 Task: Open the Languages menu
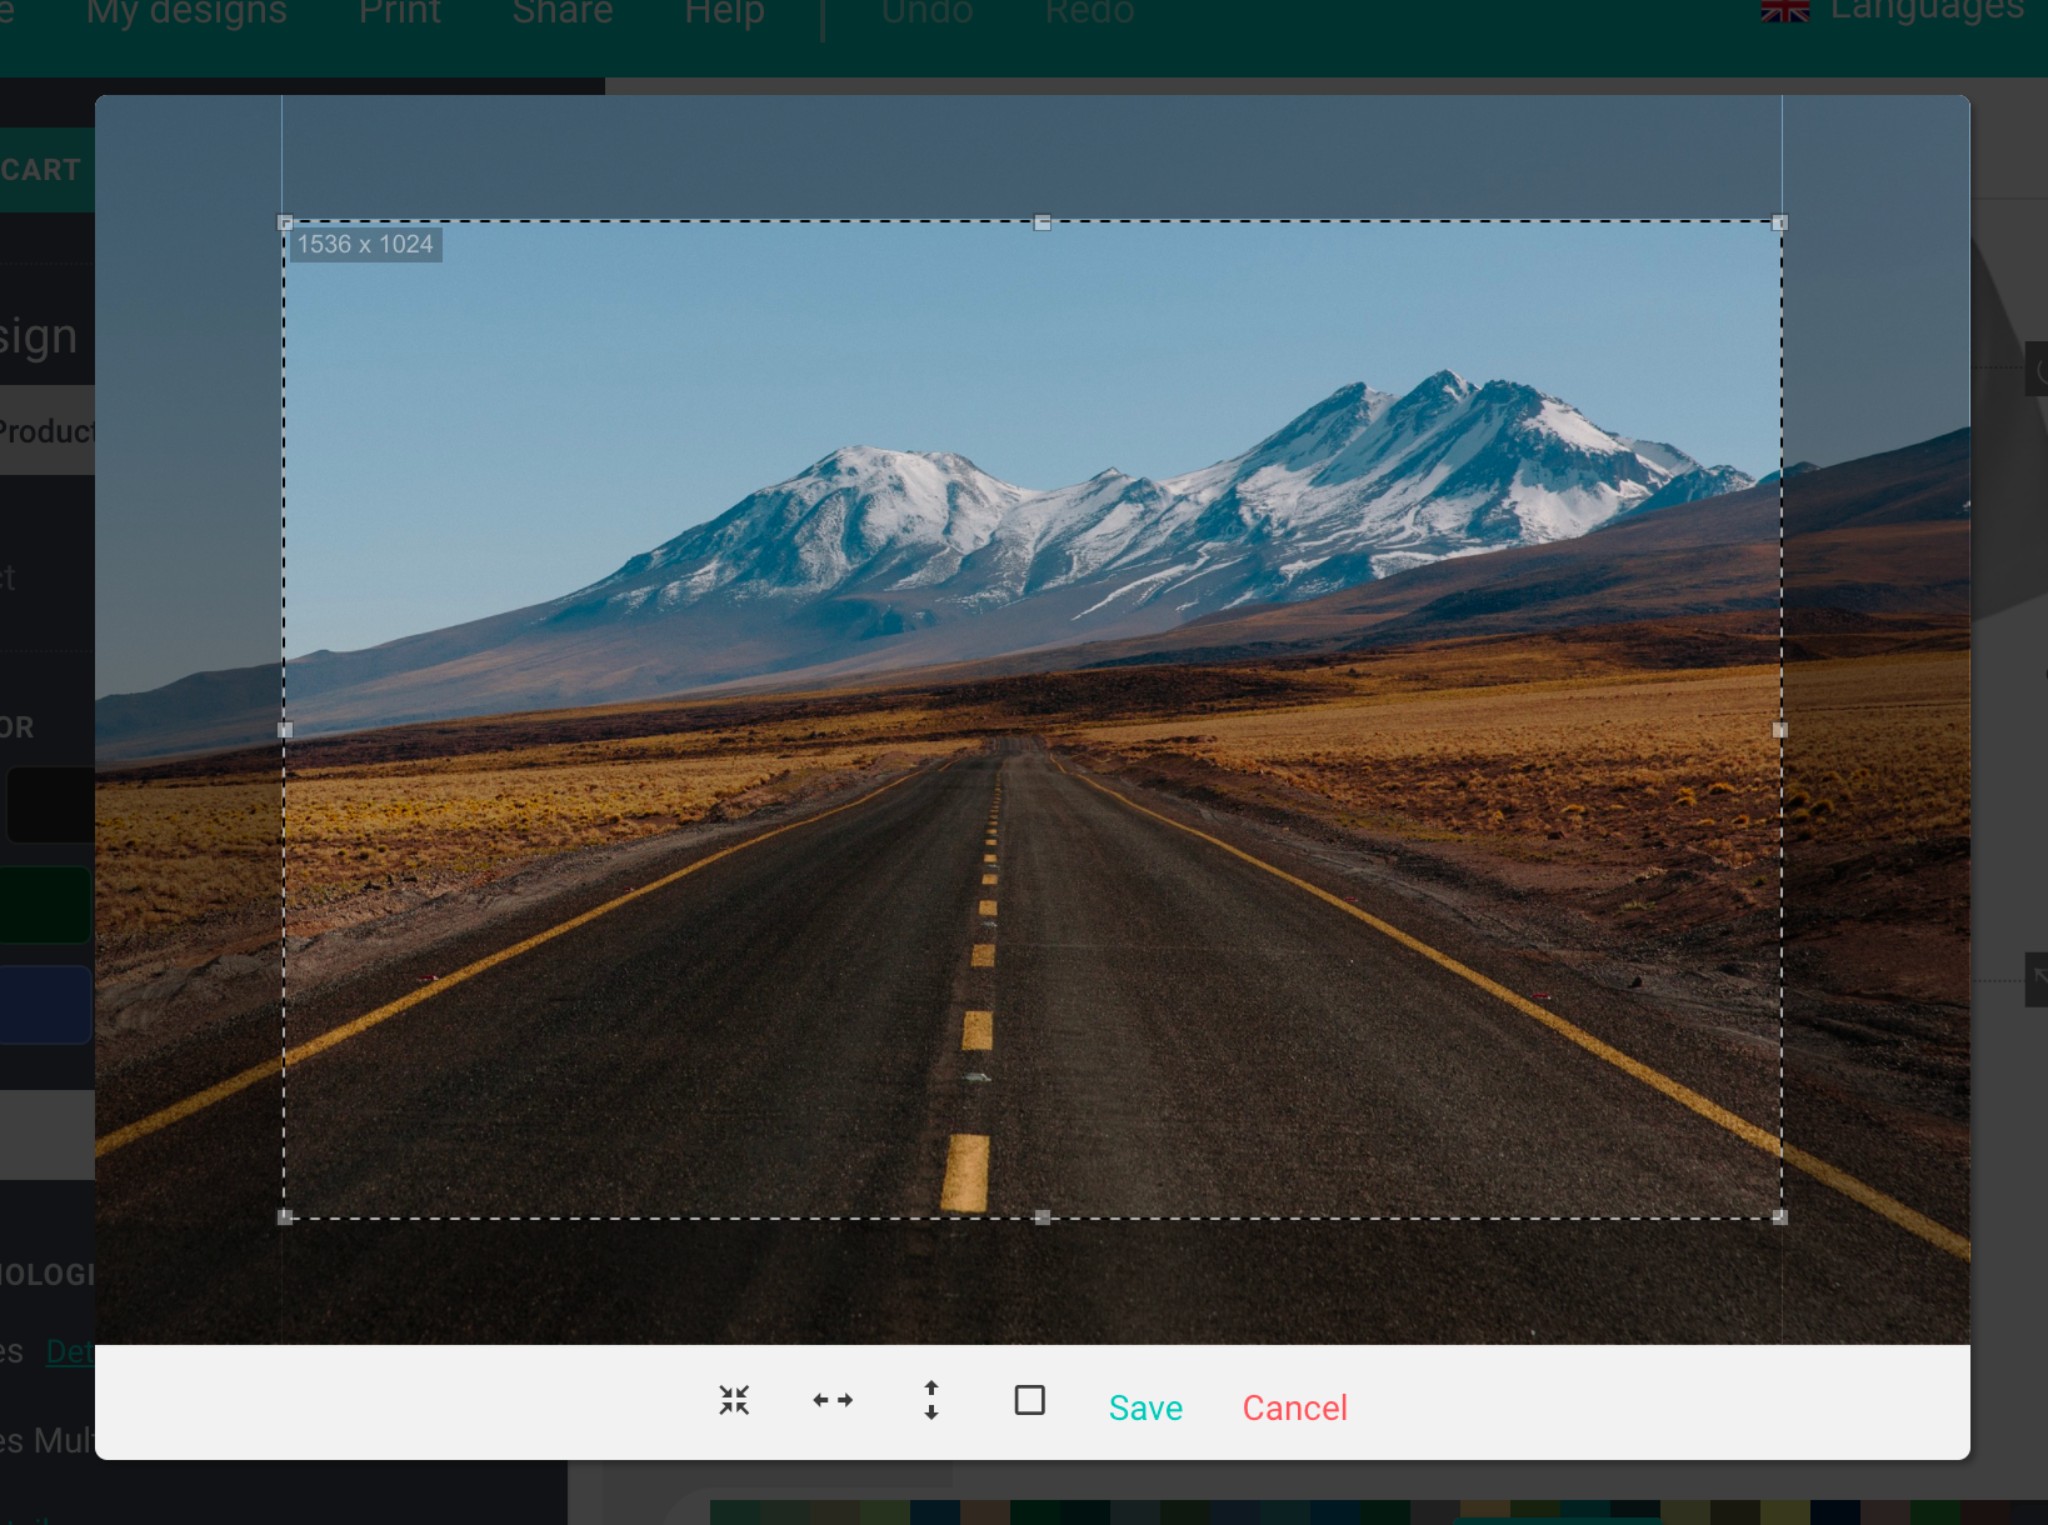tap(1926, 10)
